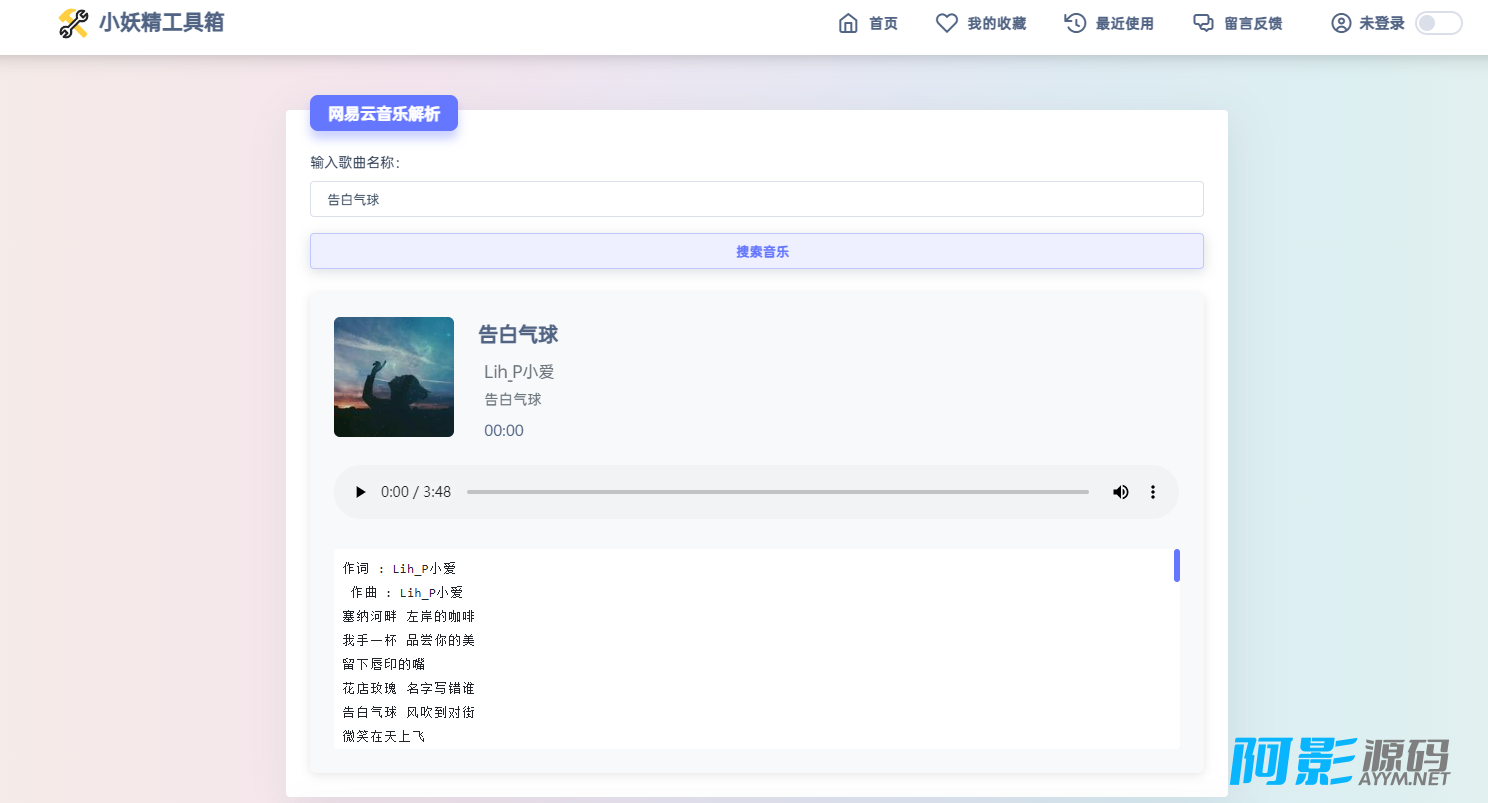Click the lyrics panel scrollbar thumb
Screen dimensions: 1488x803
(x=1177, y=565)
